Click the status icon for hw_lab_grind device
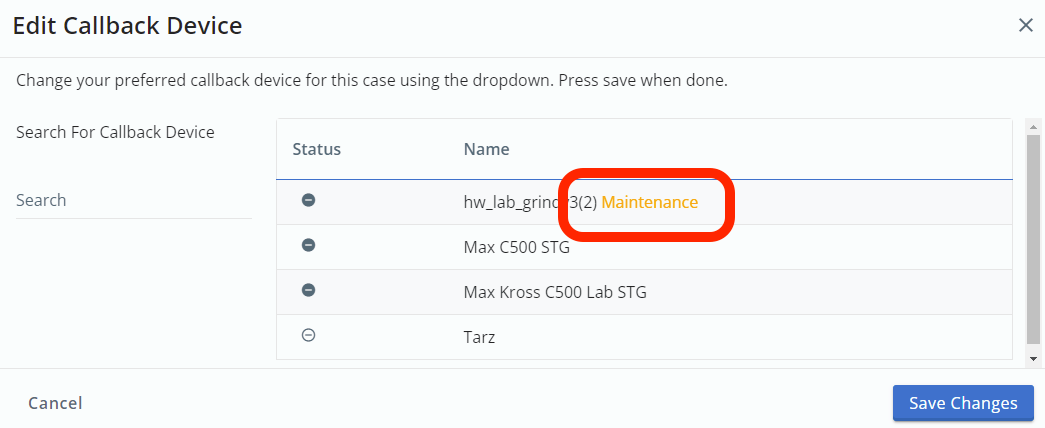The height and width of the screenshot is (428, 1045). coord(308,200)
